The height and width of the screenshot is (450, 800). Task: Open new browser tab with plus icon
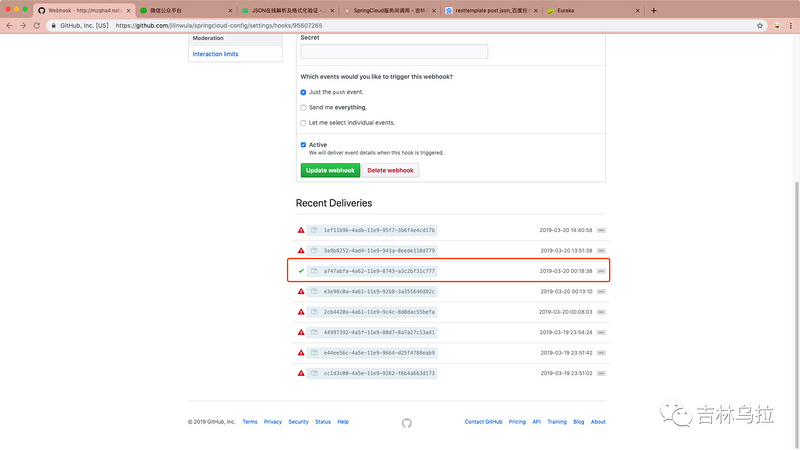point(654,10)
